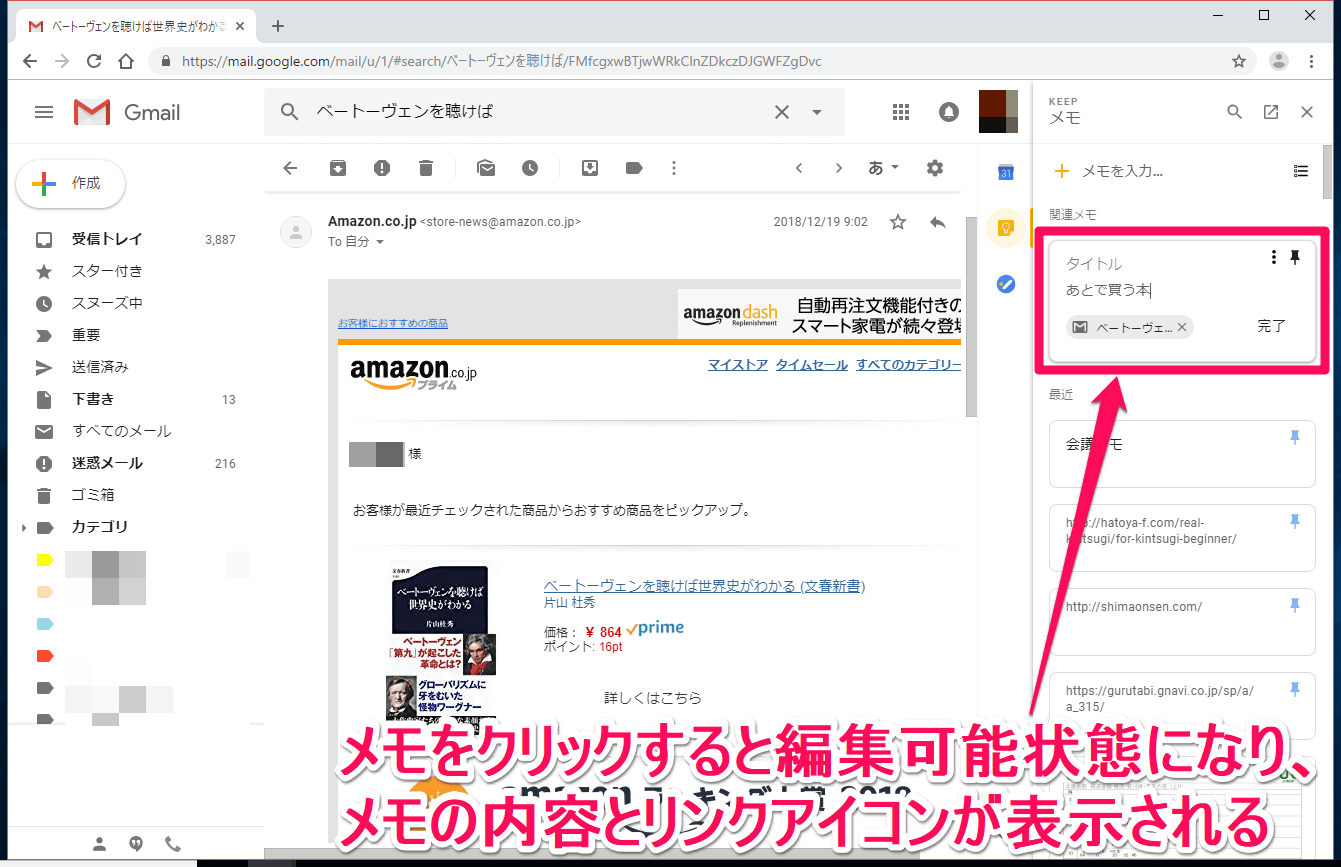This screenshot has height=867, width=1341.
Task: Open ベートーヴェンを聴けば世界史がわかる book link
Action: (704, 586)
